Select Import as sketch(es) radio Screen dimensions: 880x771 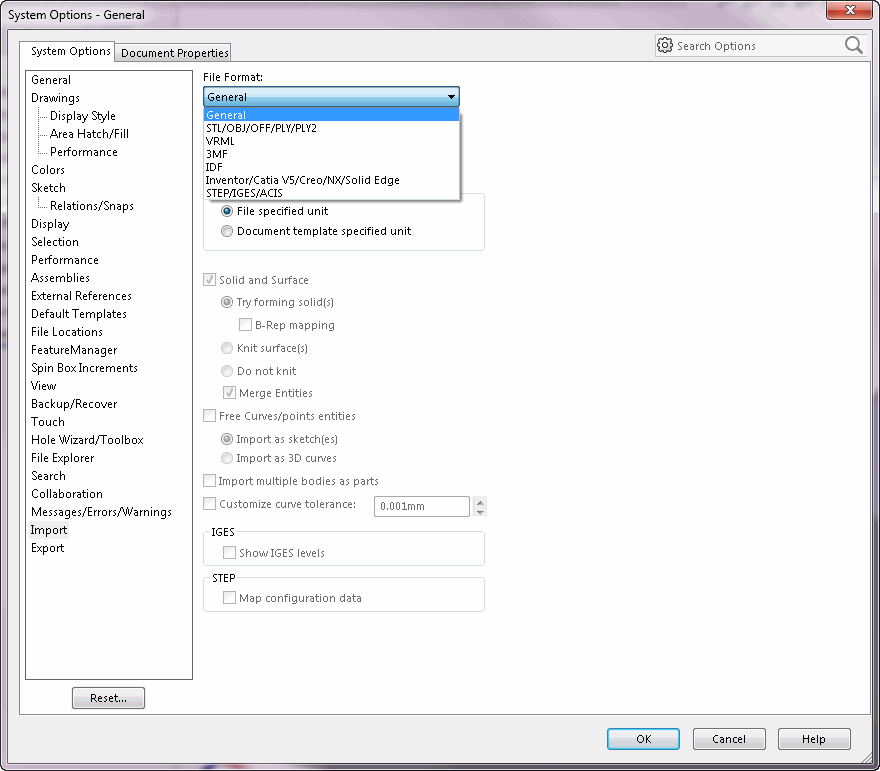(227, 439)
